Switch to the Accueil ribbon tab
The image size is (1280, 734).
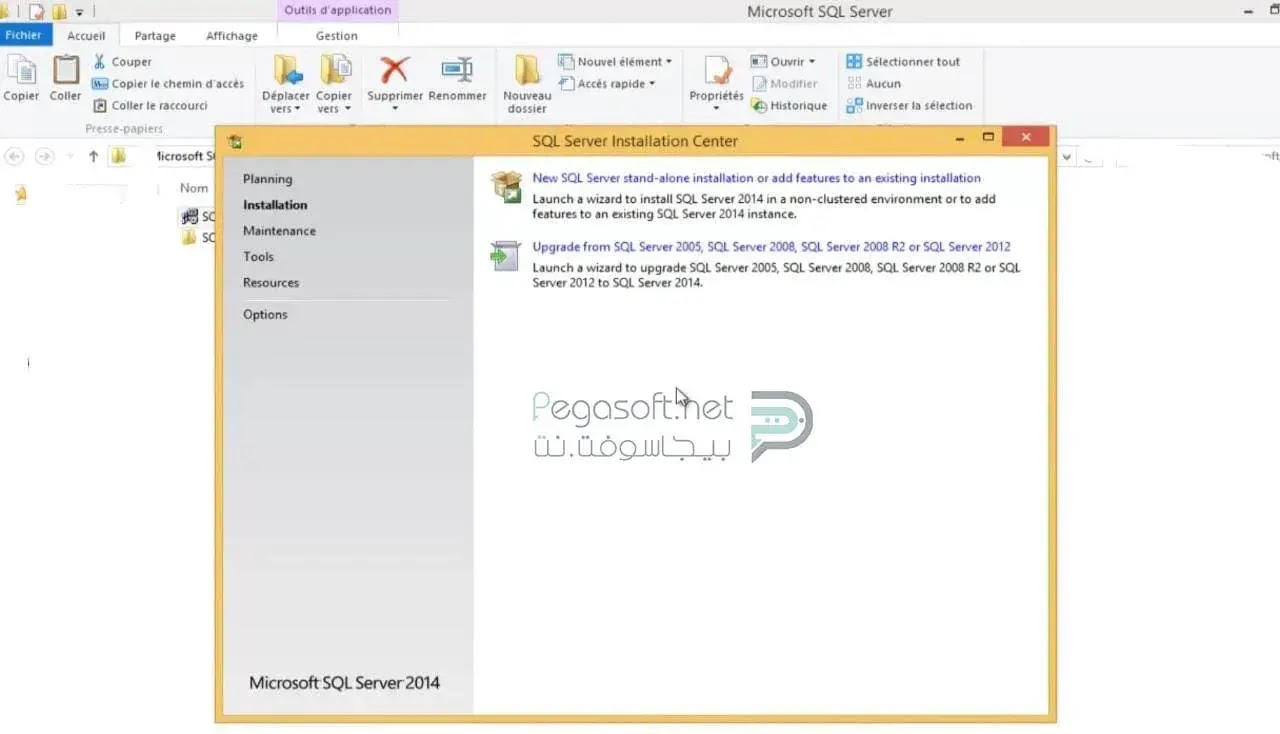[x=86, y=36]
